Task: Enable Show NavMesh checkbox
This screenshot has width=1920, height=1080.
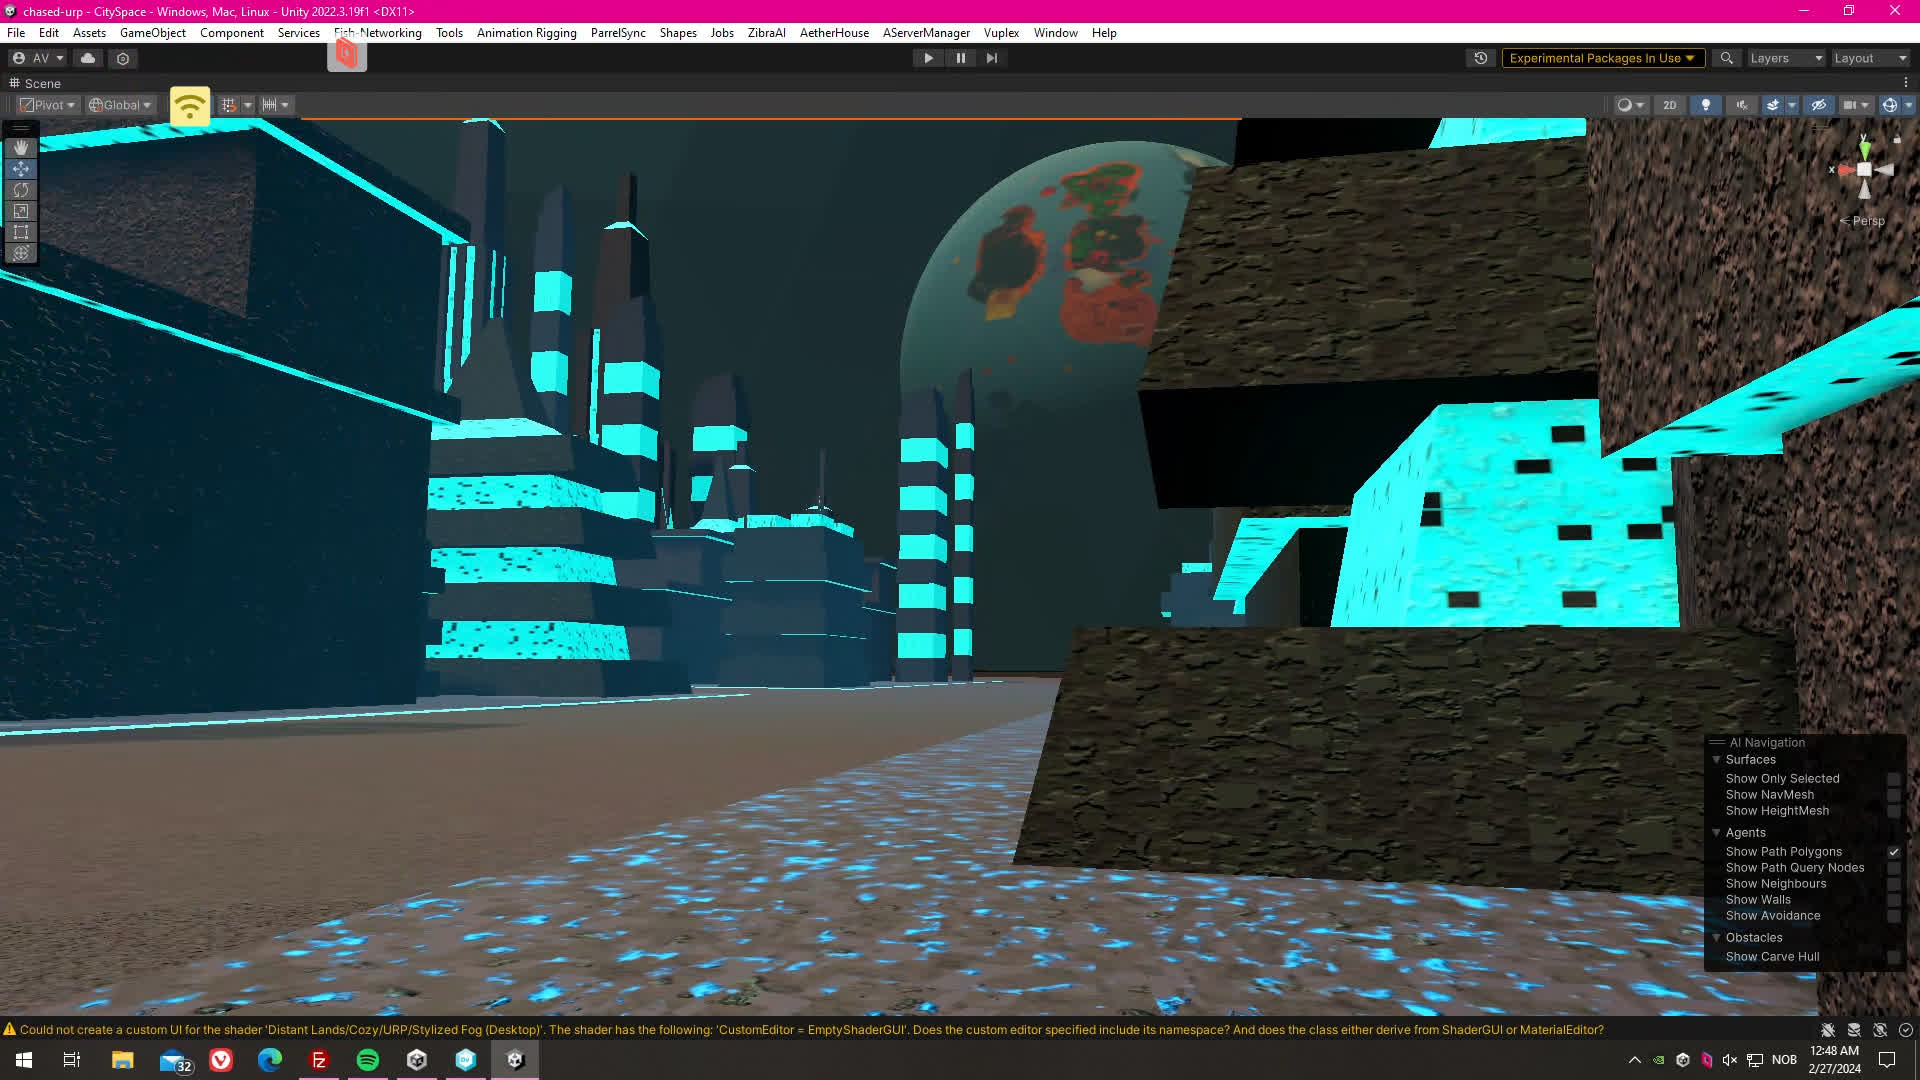Action: point(1893,795)
